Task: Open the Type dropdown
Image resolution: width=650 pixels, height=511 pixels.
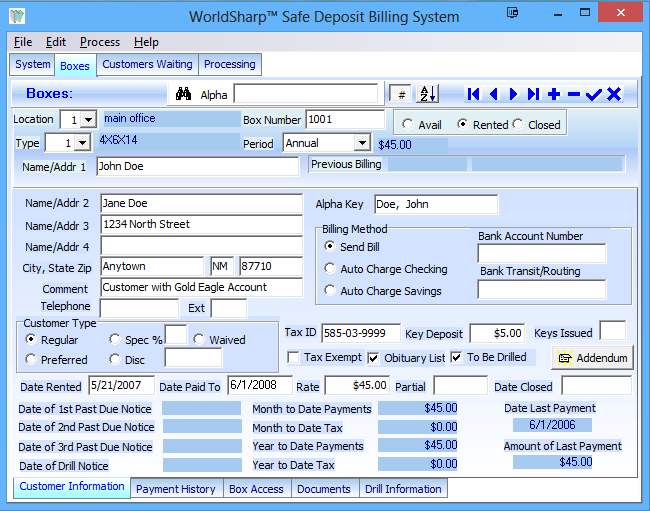Action: click(82, 144)
